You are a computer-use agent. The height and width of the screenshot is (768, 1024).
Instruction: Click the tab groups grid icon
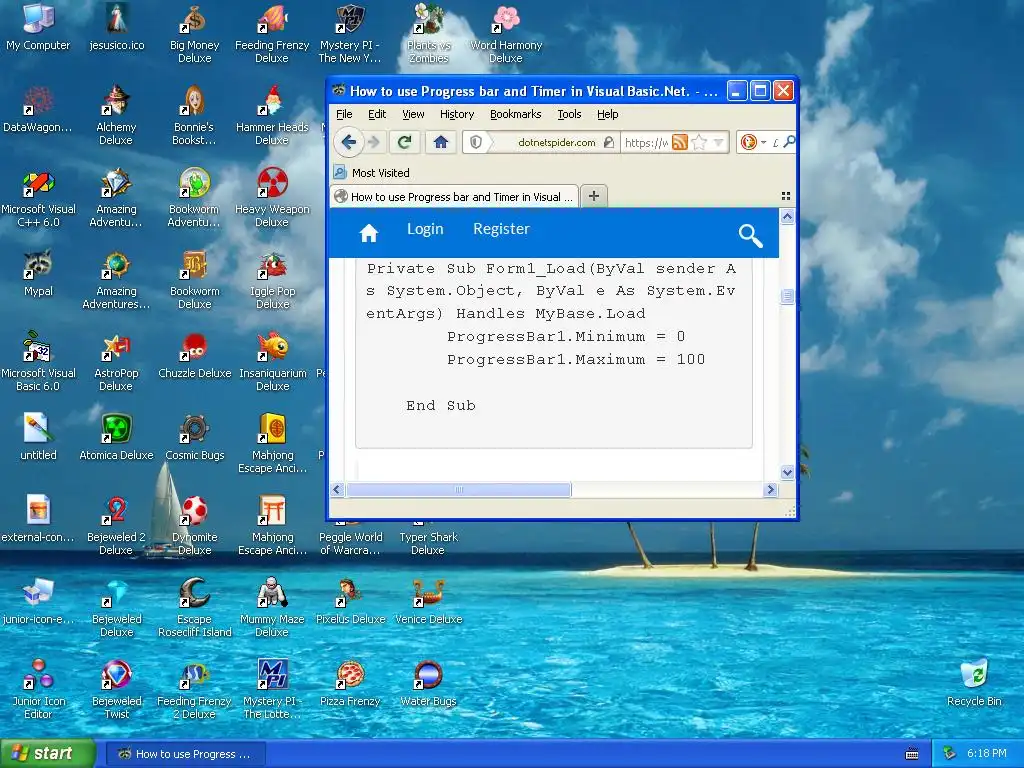[786, 196]
